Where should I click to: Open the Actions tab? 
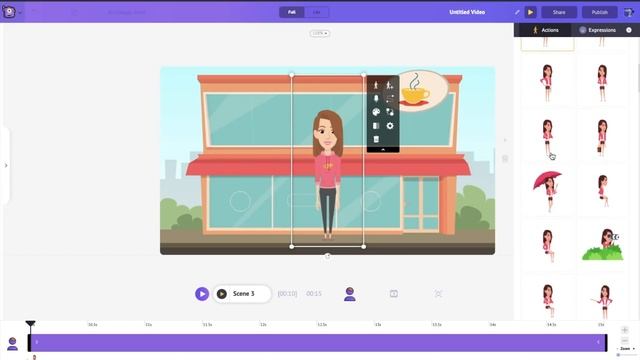click(545, 30)
